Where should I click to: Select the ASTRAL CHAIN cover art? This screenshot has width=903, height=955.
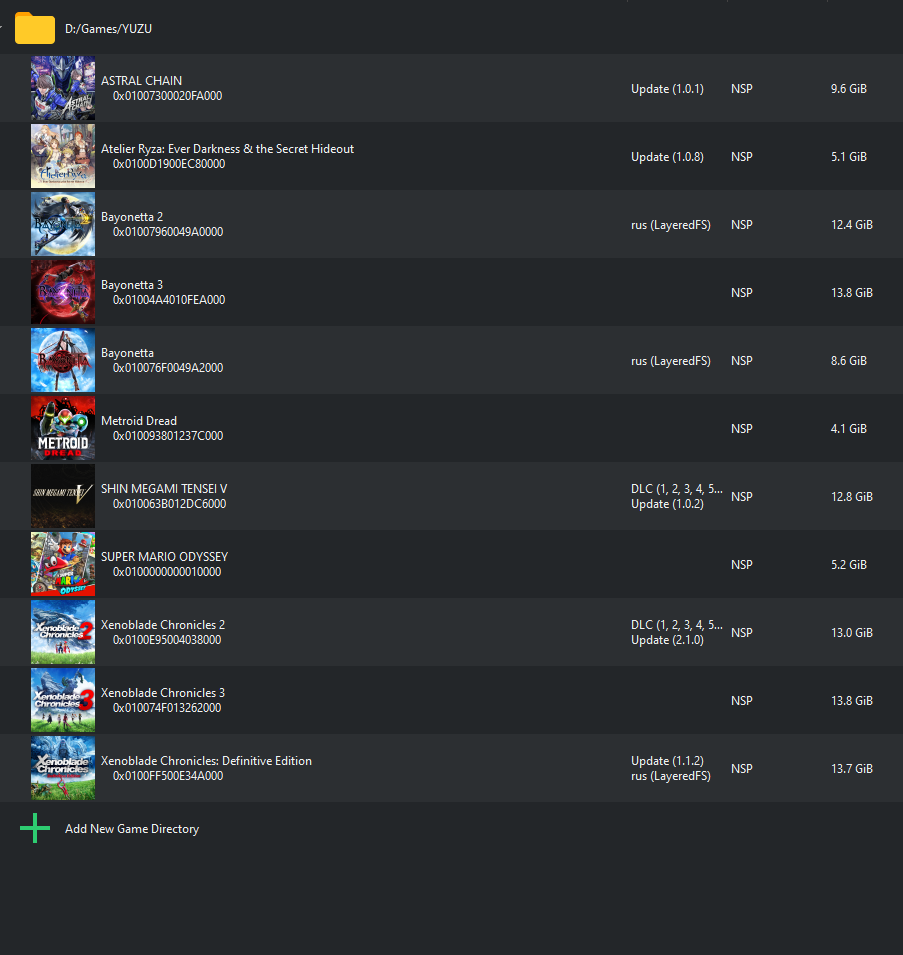pos(63,88)
